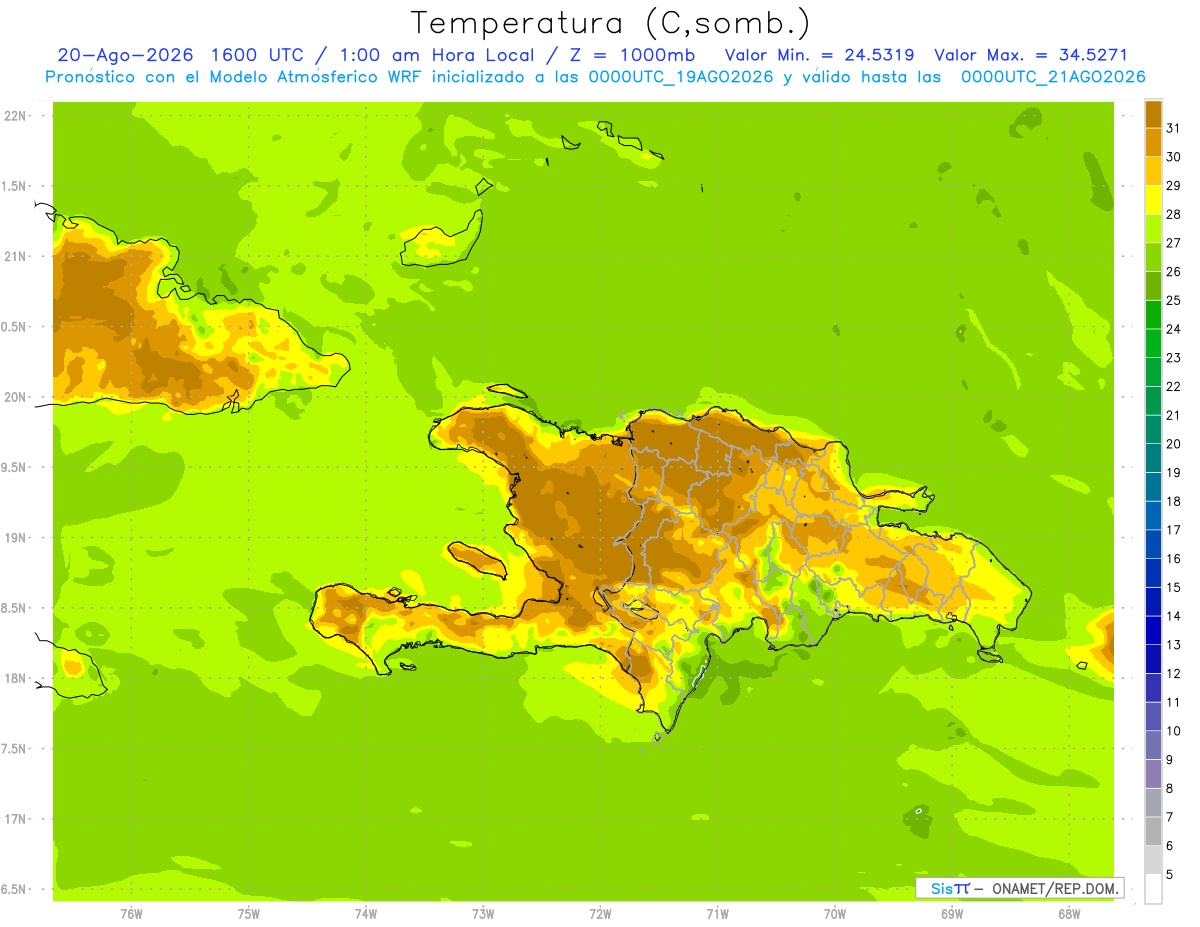Image resolution: width=1200 pixels, height=927 pixels.
Task: Click the yellow legend swatch between 28 and 29
Action: coord(1153,199)
